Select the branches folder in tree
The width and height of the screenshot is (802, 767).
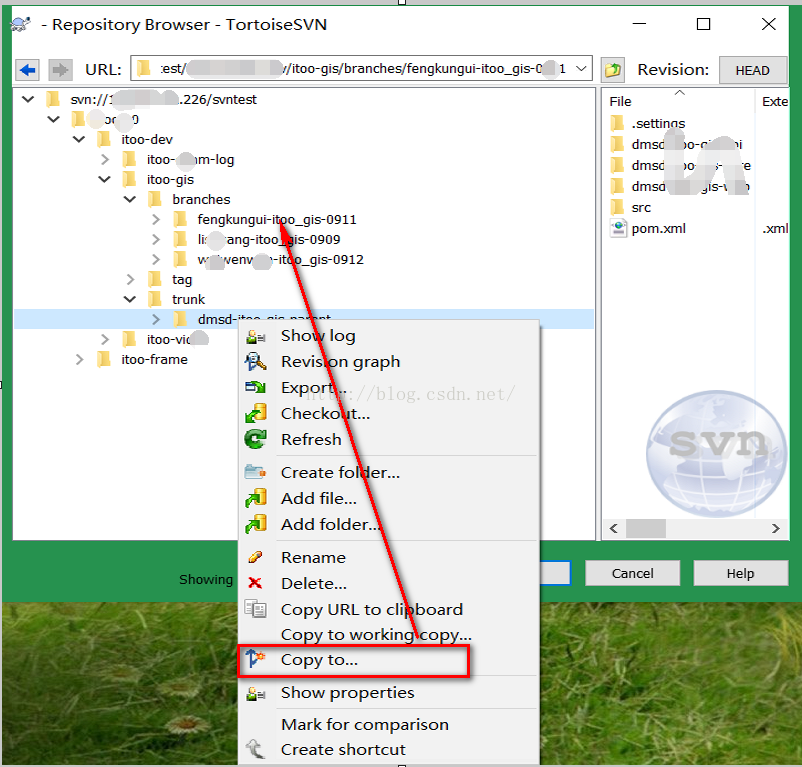[201, 199]
